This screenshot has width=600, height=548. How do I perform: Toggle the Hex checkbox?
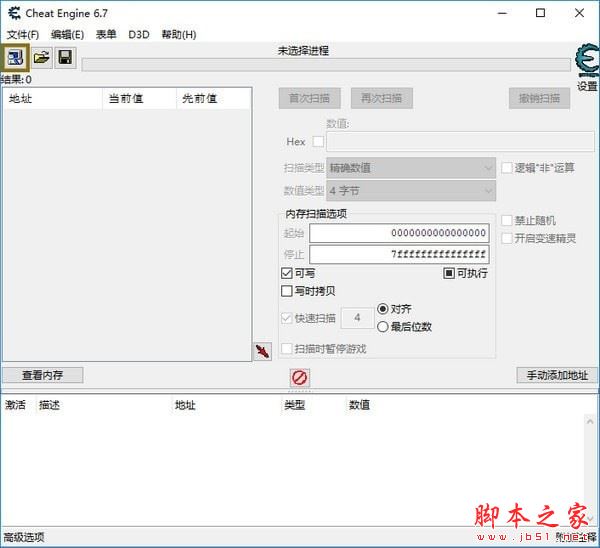(318, 142)
